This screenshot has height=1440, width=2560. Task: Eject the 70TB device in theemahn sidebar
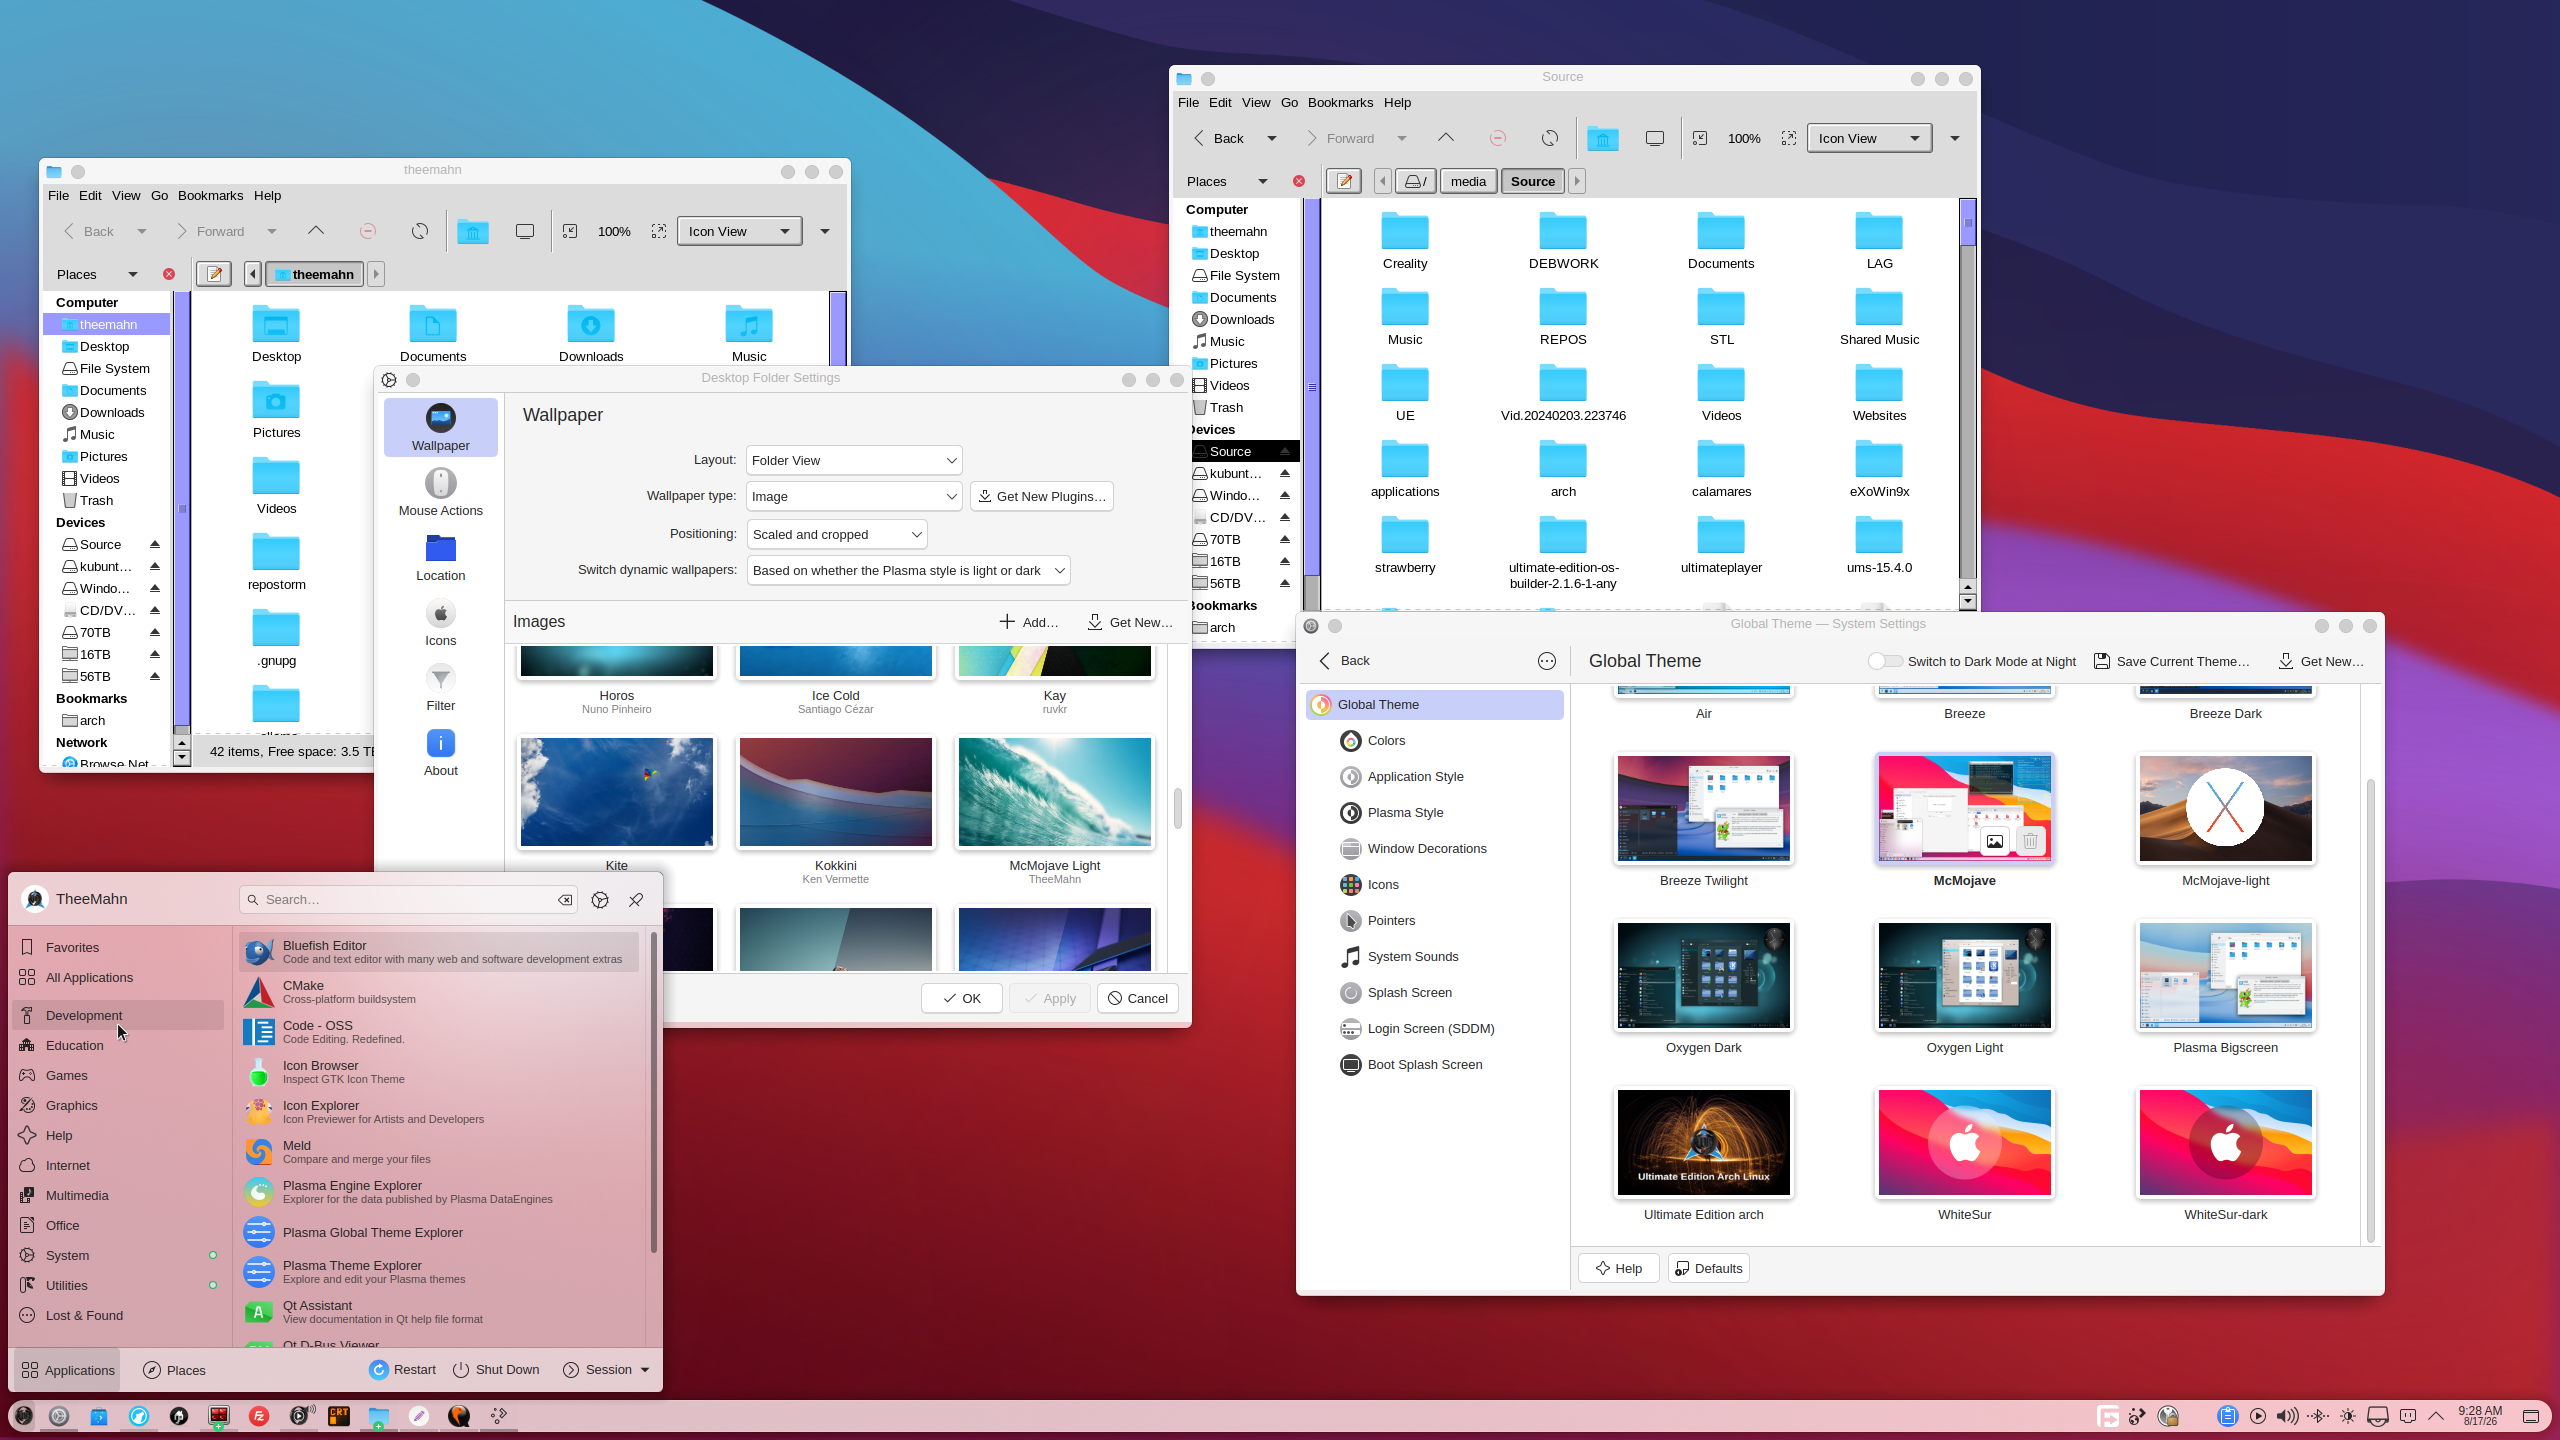coord(155,632)
